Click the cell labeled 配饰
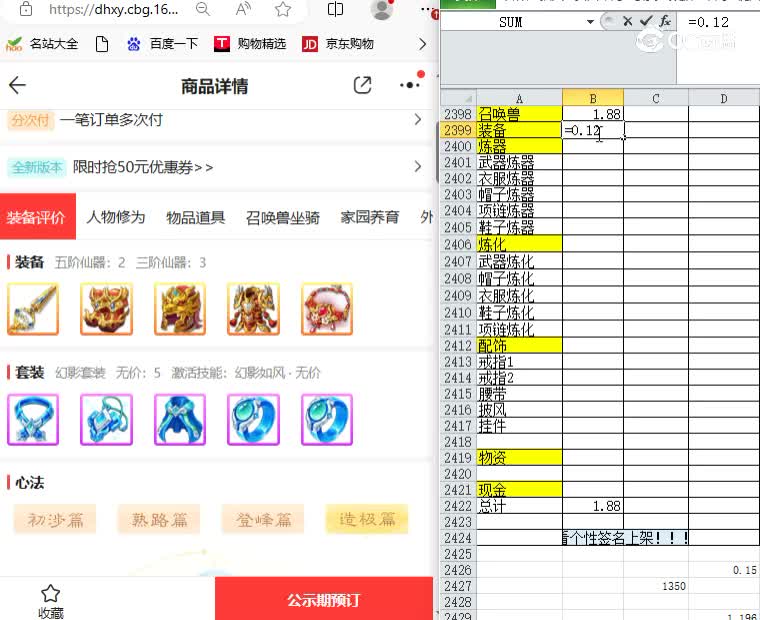The image size is (760, 620). [x=520, y=346]
